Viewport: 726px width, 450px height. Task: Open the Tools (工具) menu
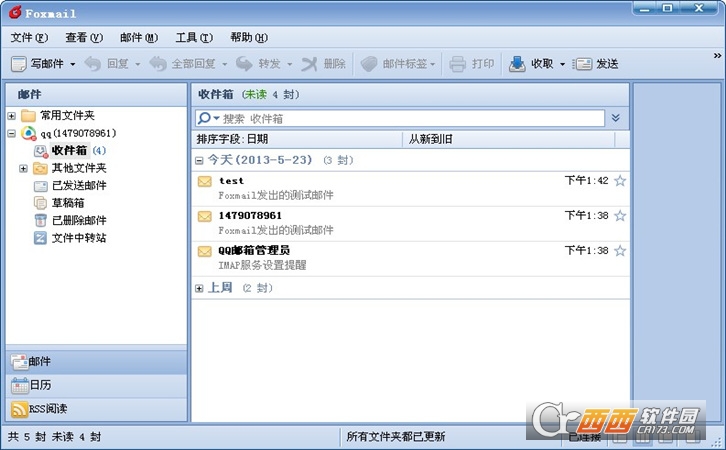tap(194, 38)
